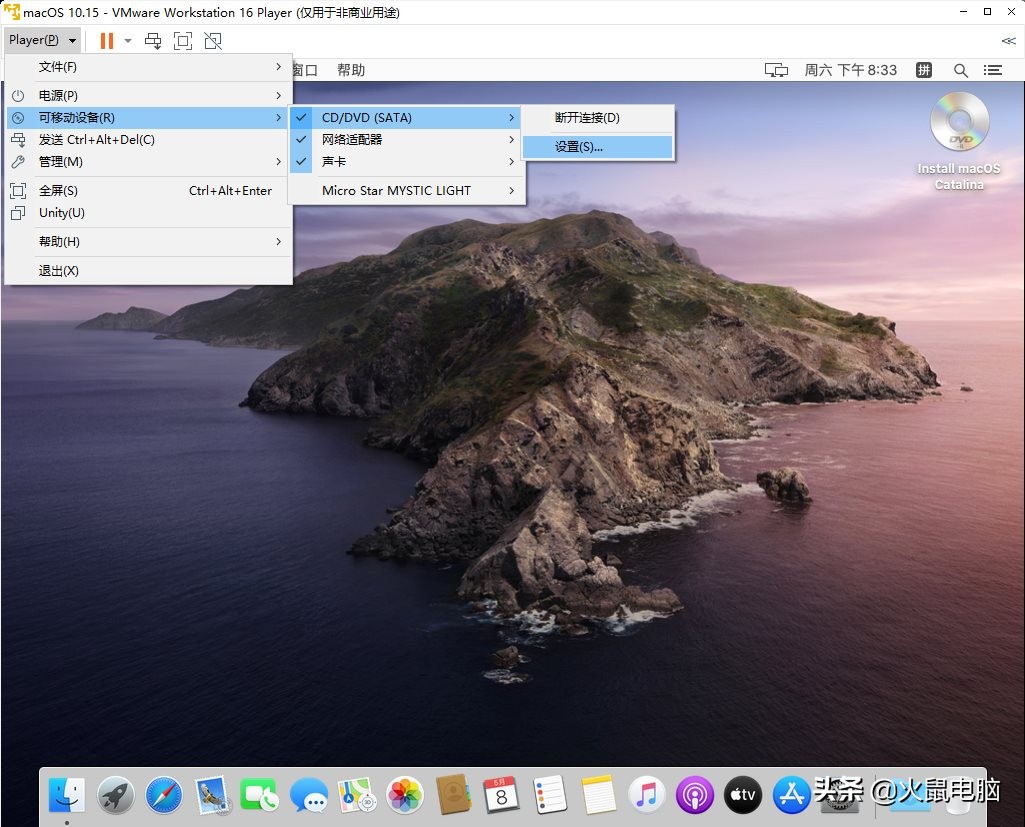The height and width of the screenshot is (827, 1025).
Task: Open App Store from the Dock
Action: click(x=792, y=795)
